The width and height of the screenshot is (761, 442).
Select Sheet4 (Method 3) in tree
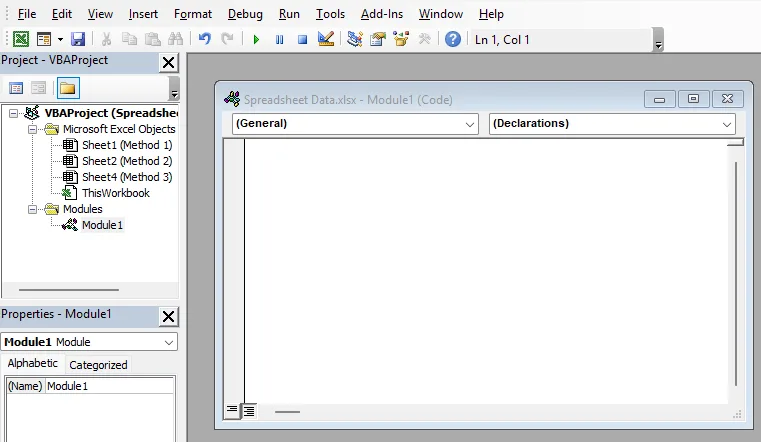point(127,177)
